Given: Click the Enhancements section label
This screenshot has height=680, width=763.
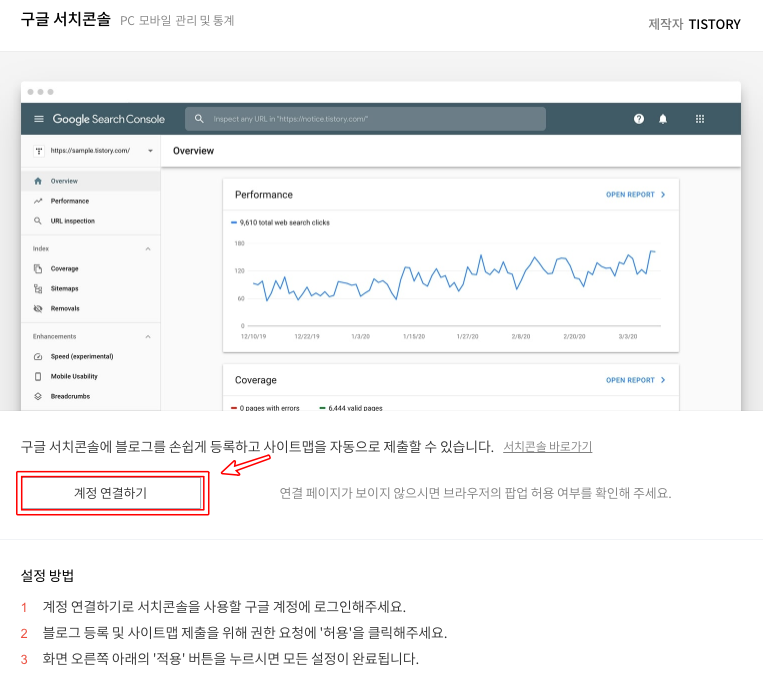Looking at the screenshot, I should pyautogui.click(x=54, y=336).
